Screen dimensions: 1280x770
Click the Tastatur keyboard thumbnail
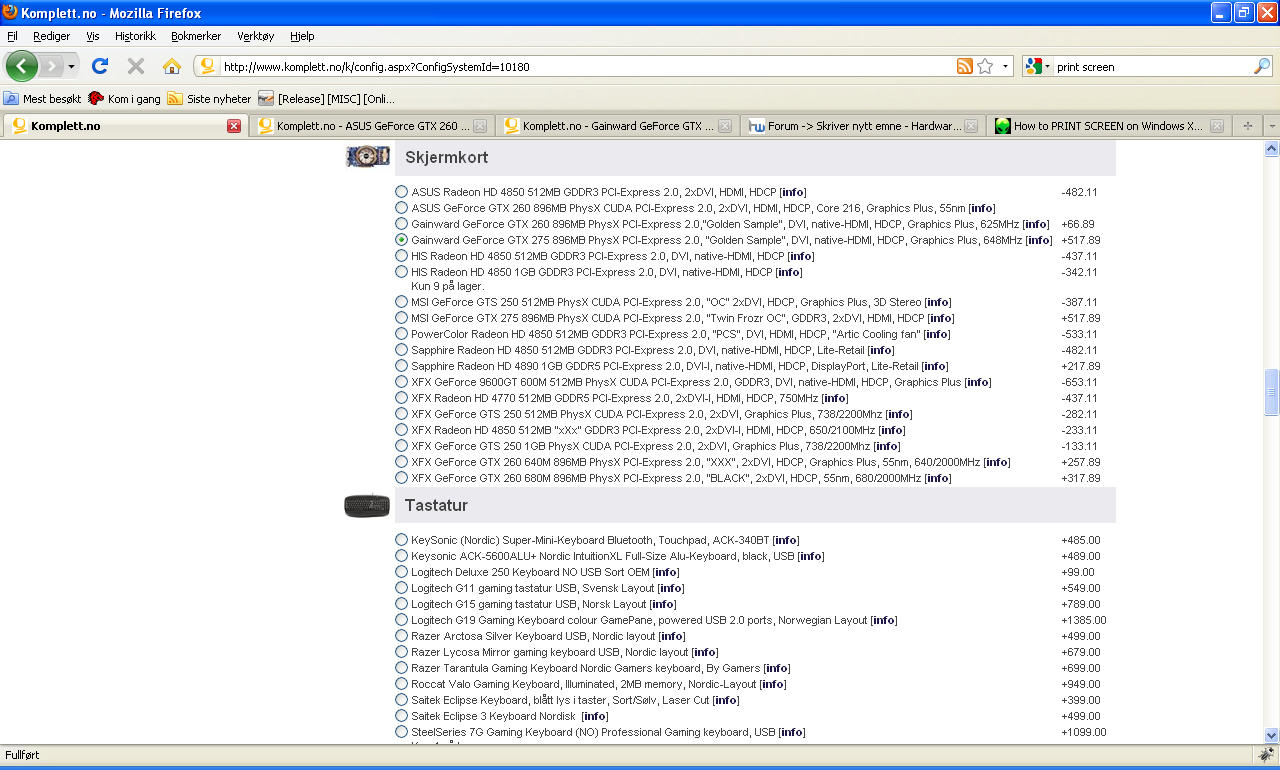[367, 506]
